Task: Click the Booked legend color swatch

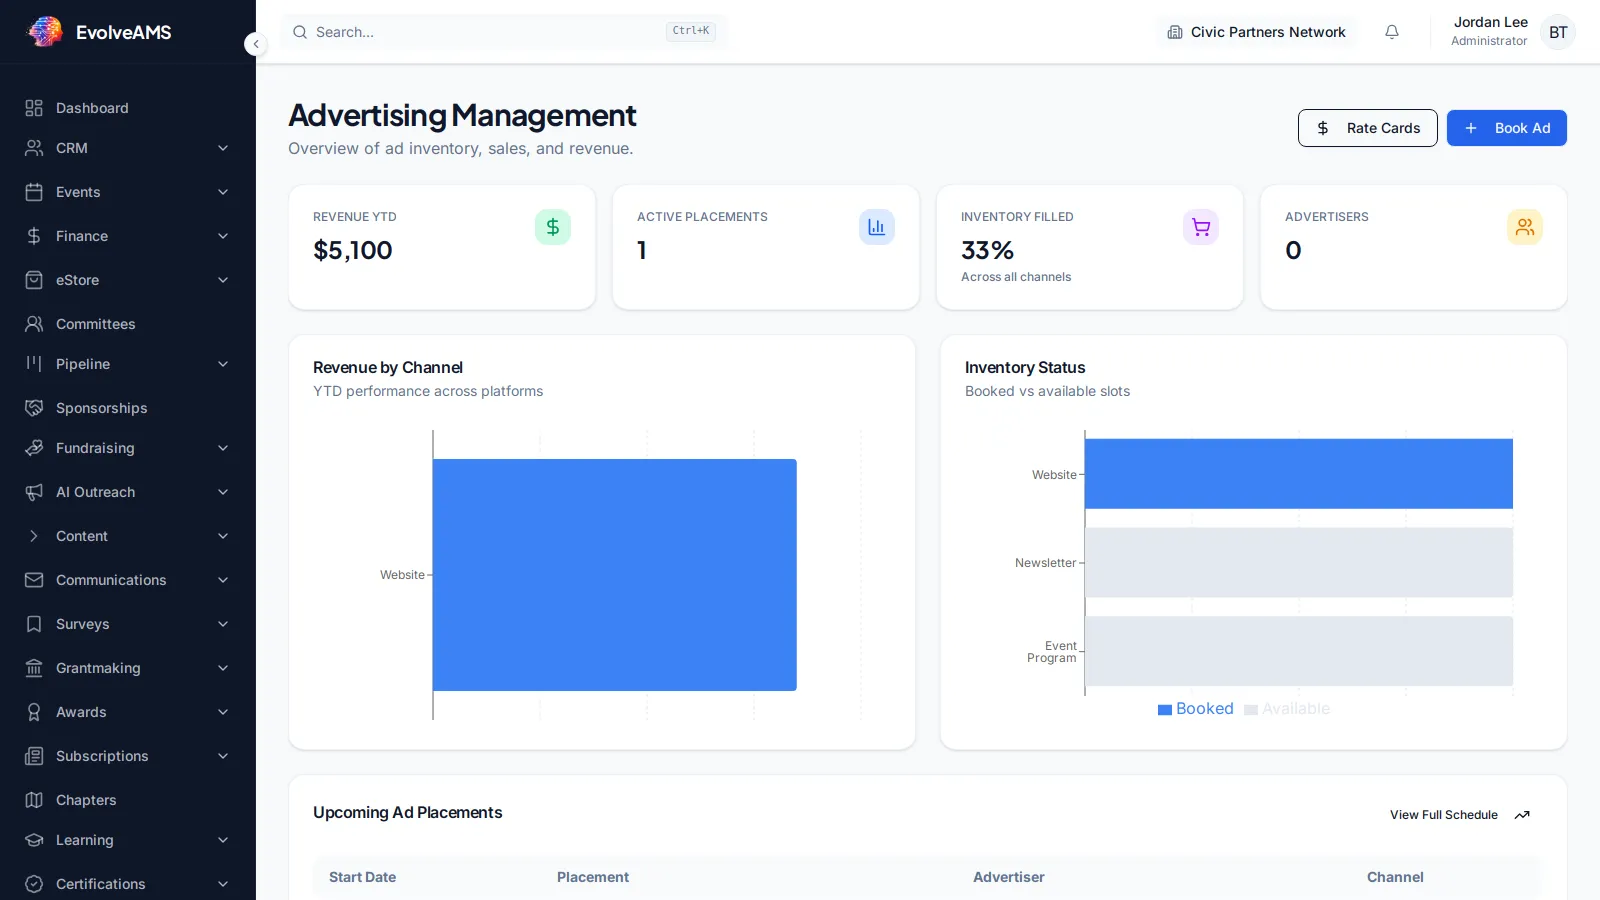Action: tap(1165, 710)
